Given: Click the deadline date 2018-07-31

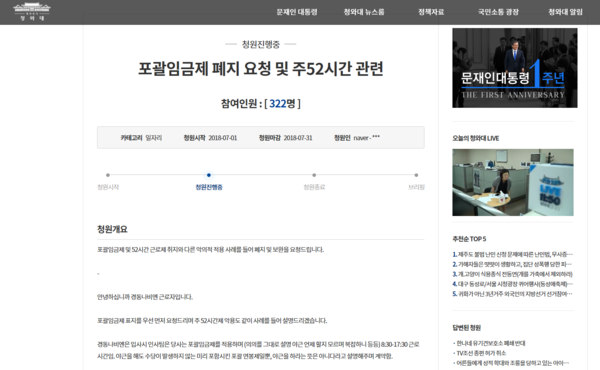Looking at the screenshot, I should pos(298,138).
